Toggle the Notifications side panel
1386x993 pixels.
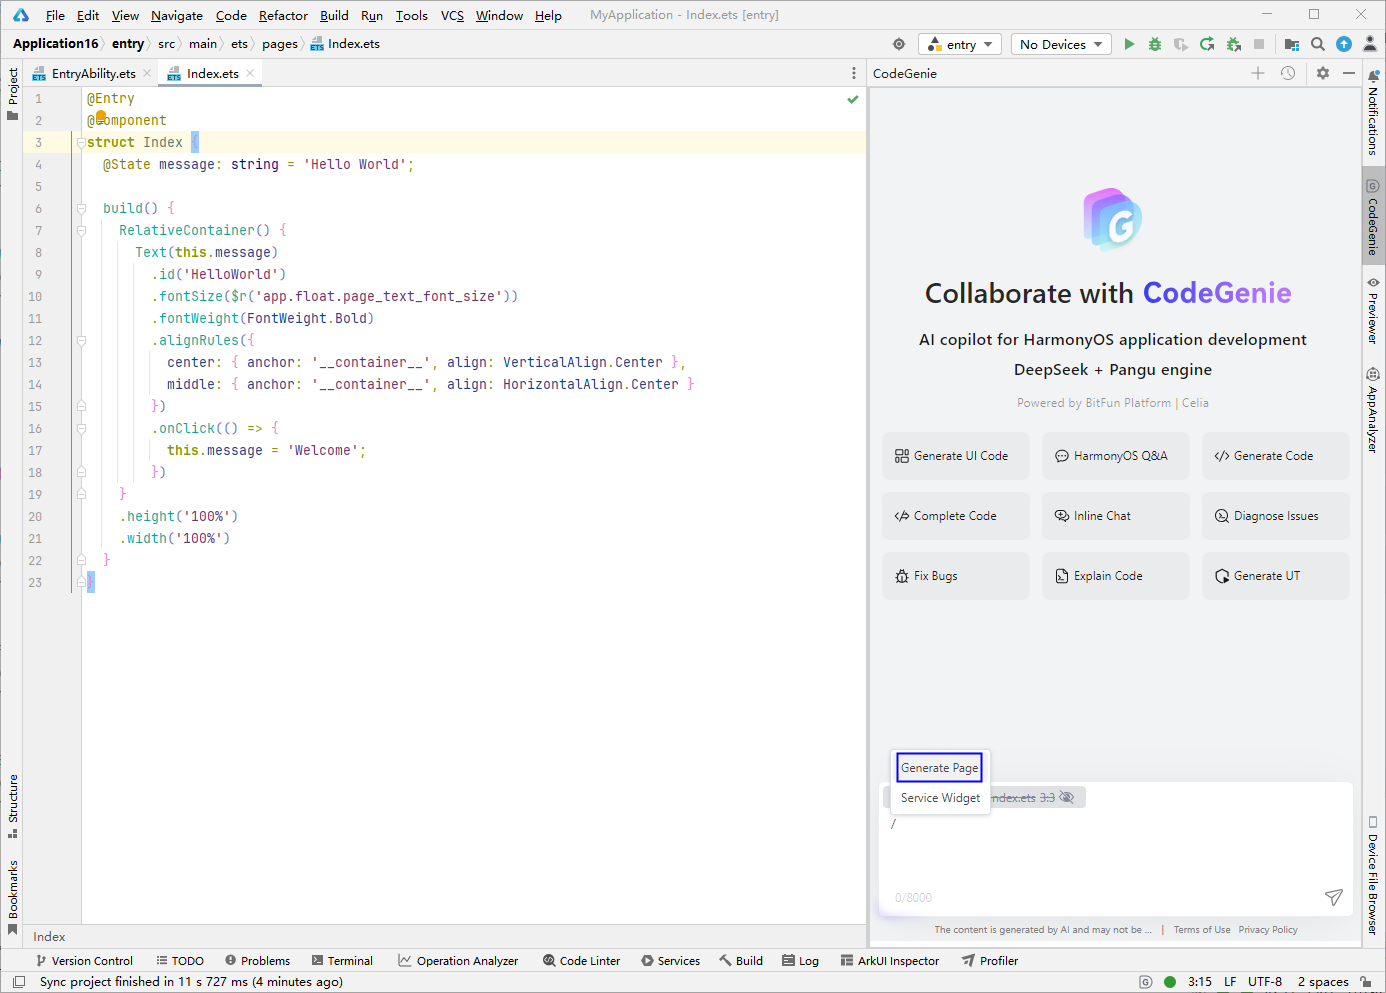click(x=1373, y=112)
